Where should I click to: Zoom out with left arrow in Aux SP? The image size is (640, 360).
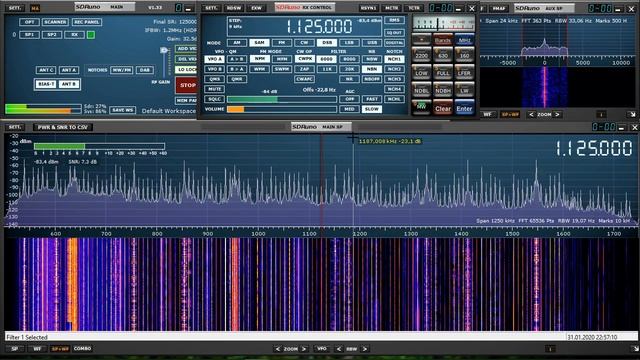pyautogui.click(x=531, y=115)
